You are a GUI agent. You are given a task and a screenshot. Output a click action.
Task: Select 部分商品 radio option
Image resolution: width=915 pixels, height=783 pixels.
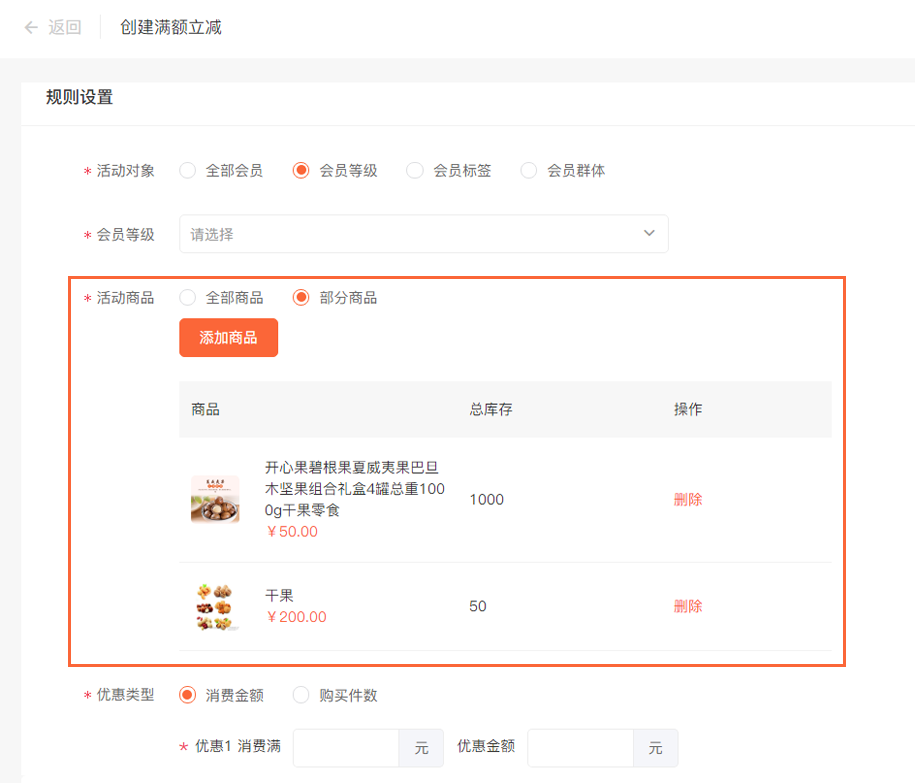[x=301, y=298]
